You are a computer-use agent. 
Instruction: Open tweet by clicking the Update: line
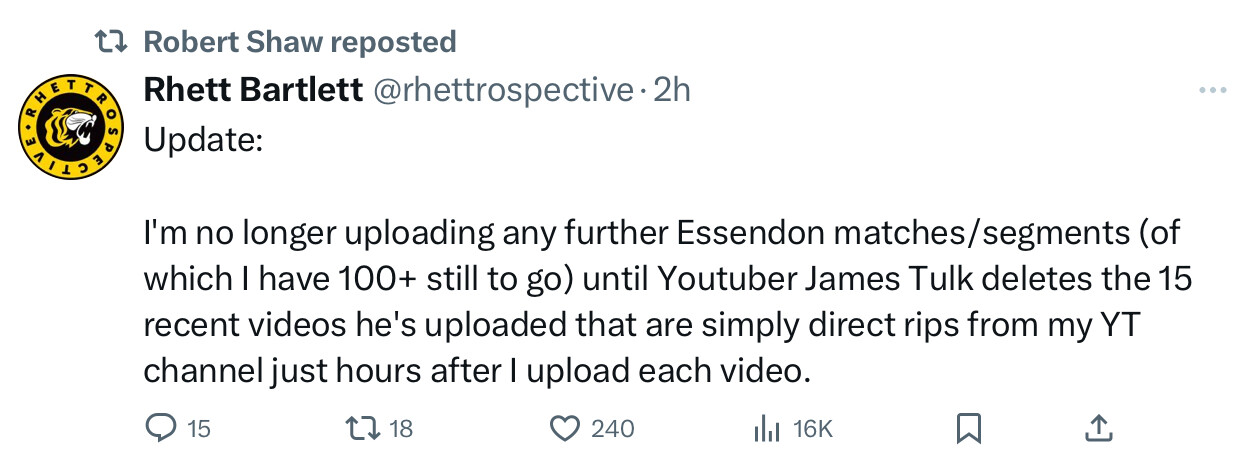204,139
